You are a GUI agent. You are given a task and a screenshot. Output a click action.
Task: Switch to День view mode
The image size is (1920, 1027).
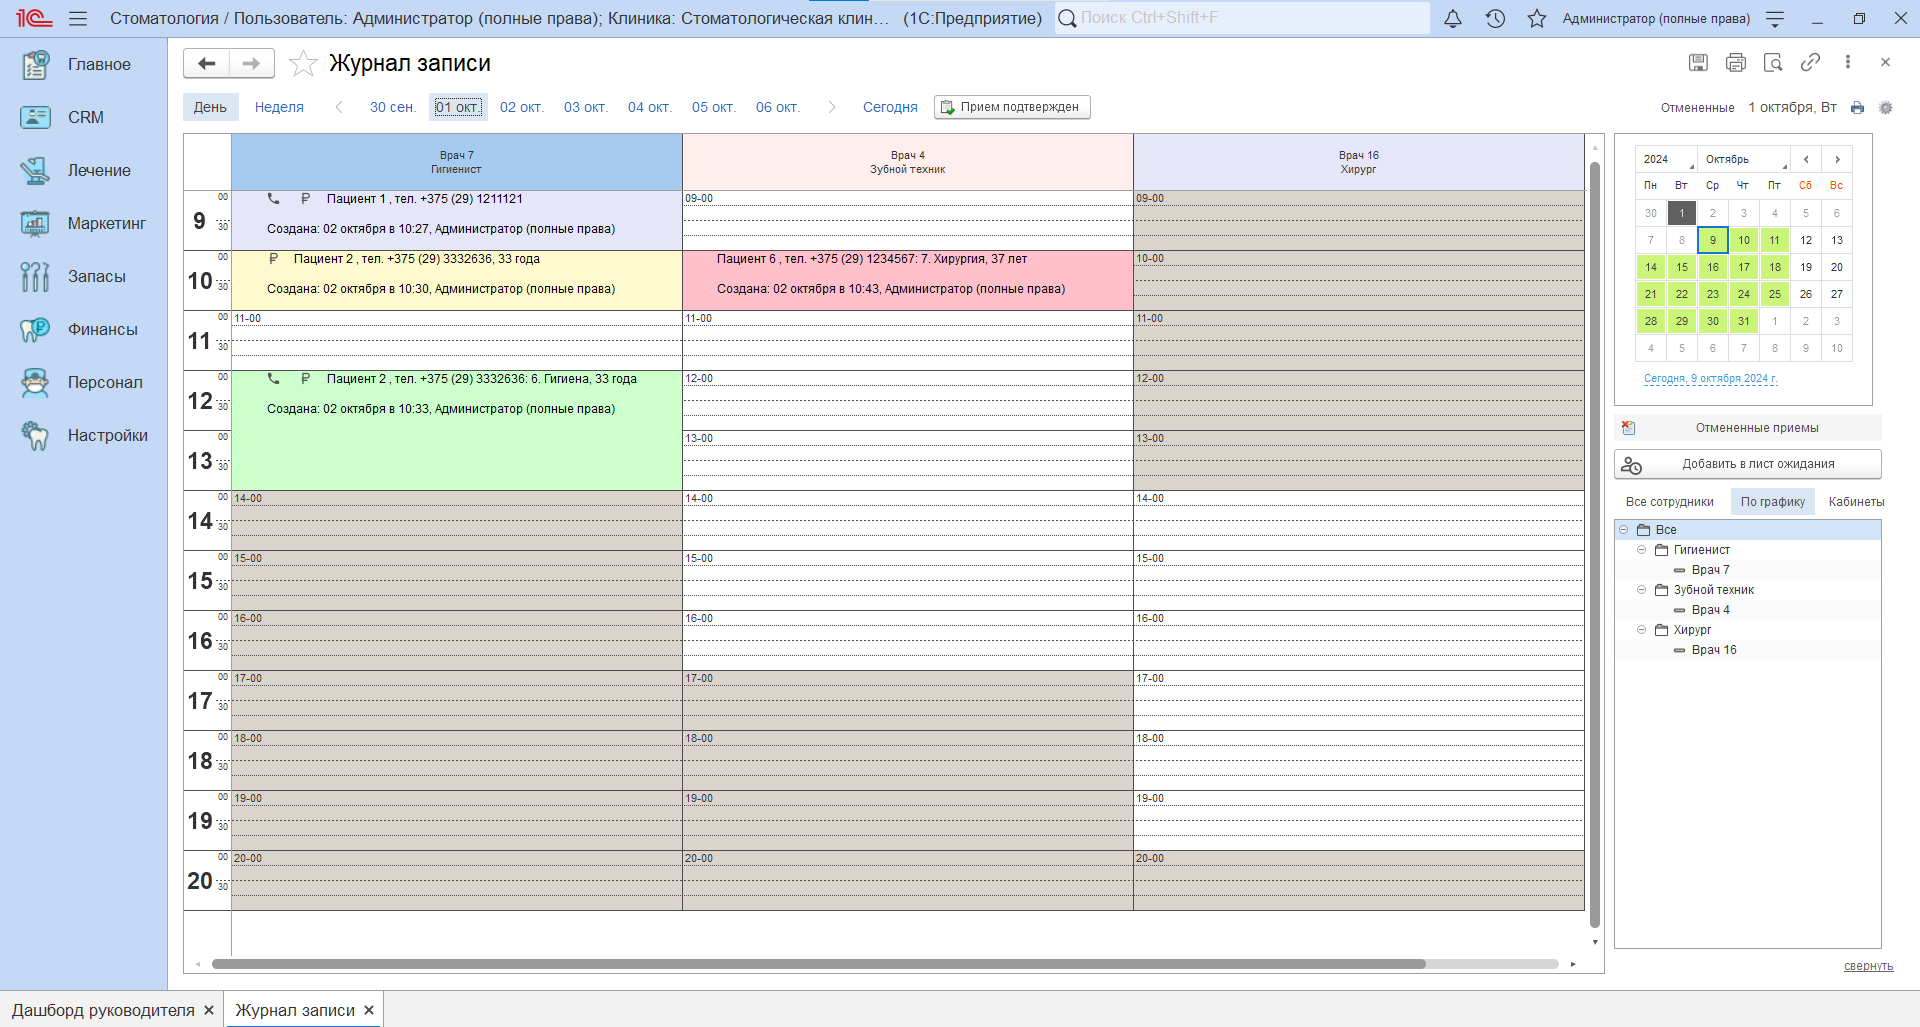[210, 107]
